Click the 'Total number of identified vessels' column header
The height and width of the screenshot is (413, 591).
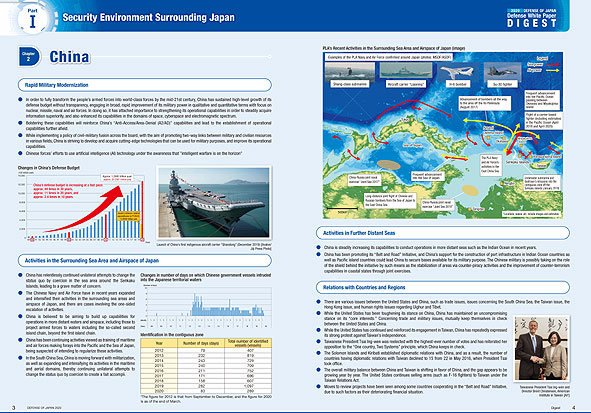(x=248, y=343)
